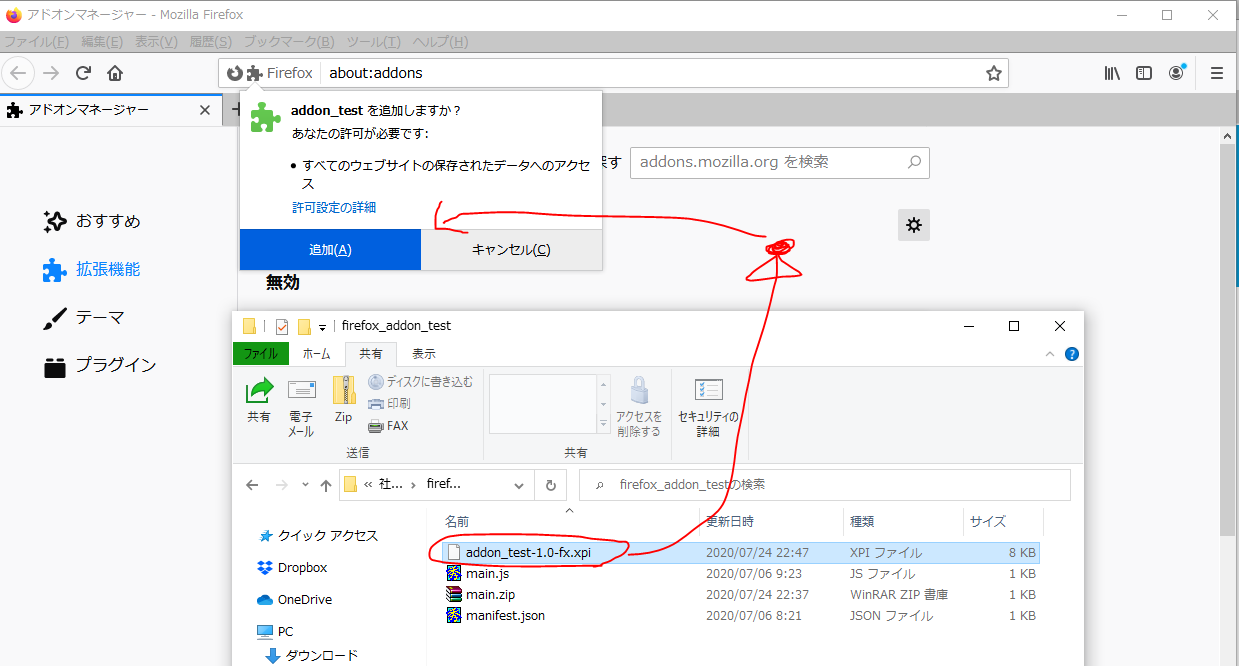The height and width of the screenshot is (666, 1239).
Task: Click the properties icon in Explorer's quick access toolbar
Action: point(281,326)
